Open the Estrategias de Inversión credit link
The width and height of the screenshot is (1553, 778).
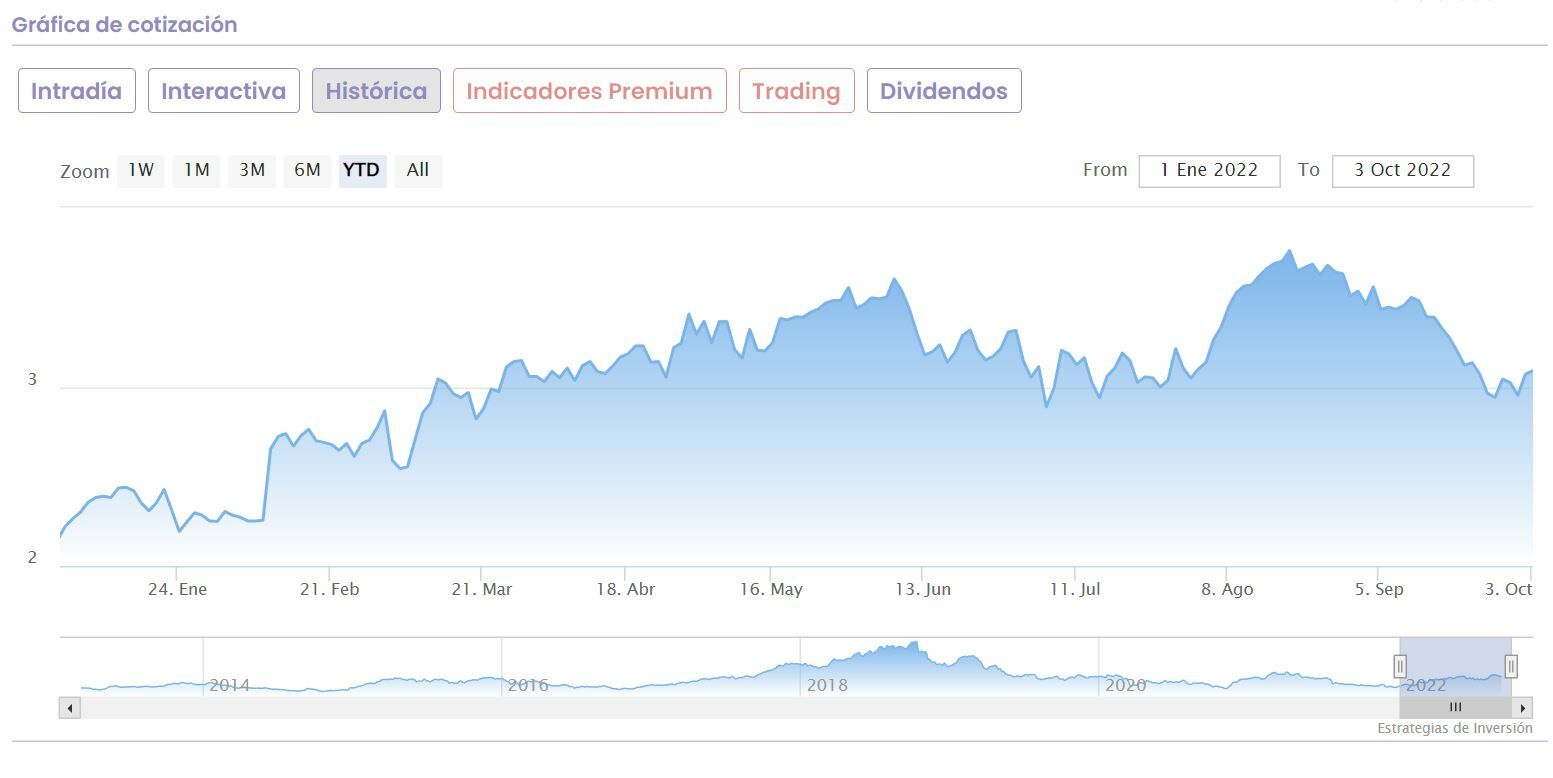click(1454, 728)
